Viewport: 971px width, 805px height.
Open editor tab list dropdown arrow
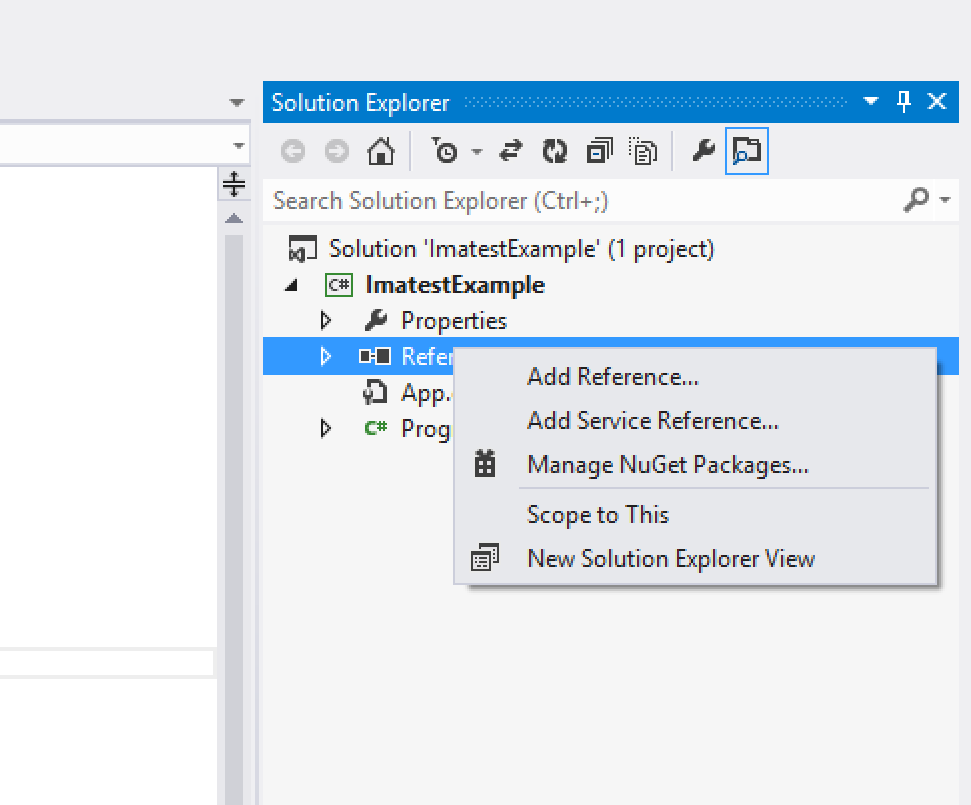coord(237,102)
